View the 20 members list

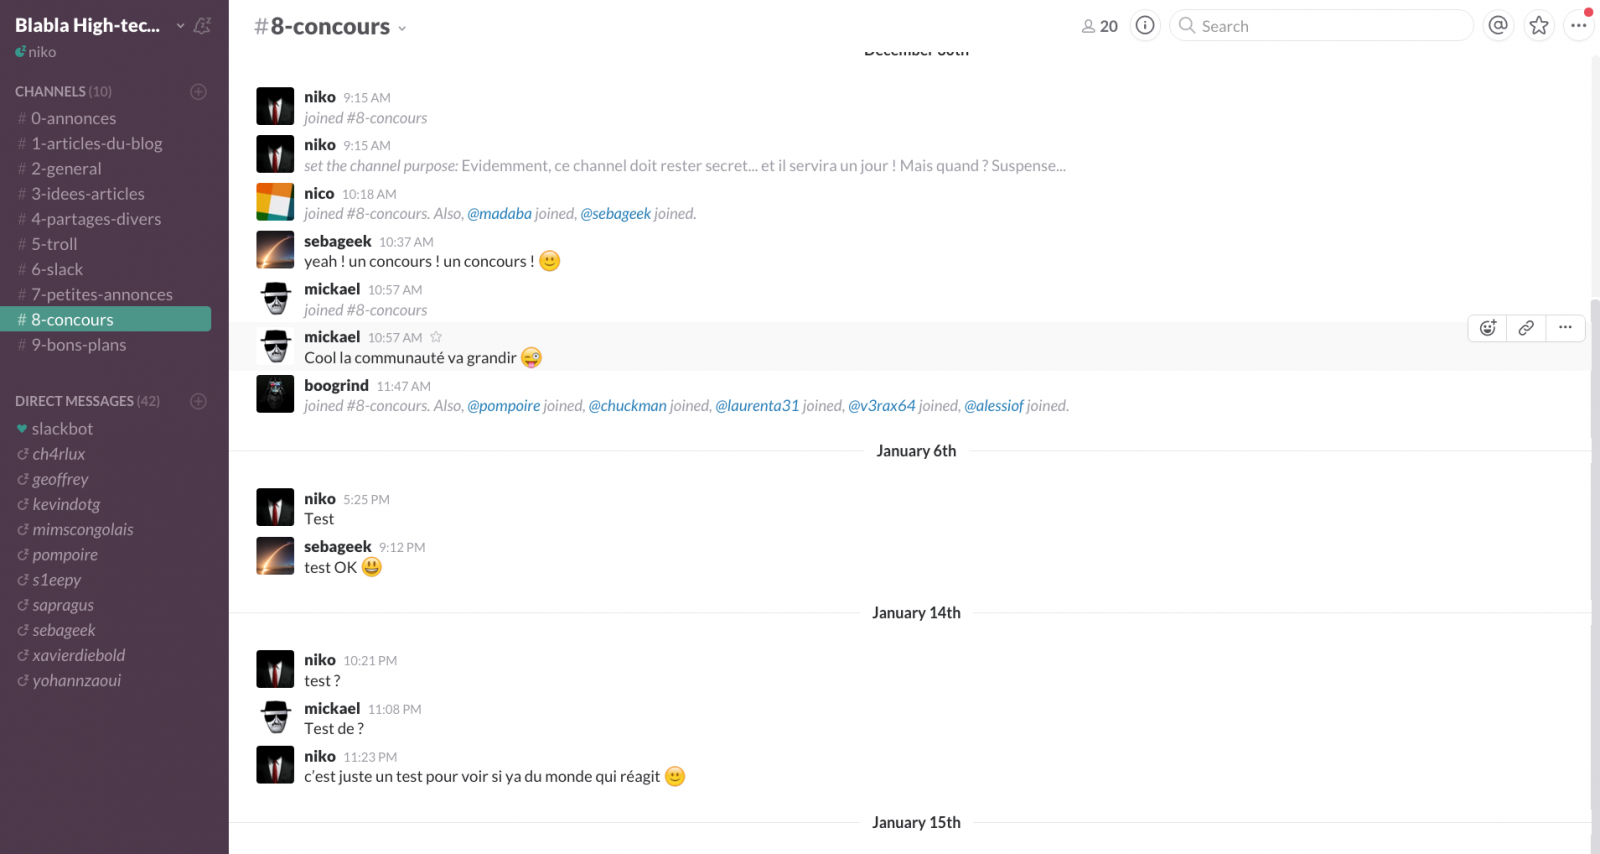click(1100, 26)
